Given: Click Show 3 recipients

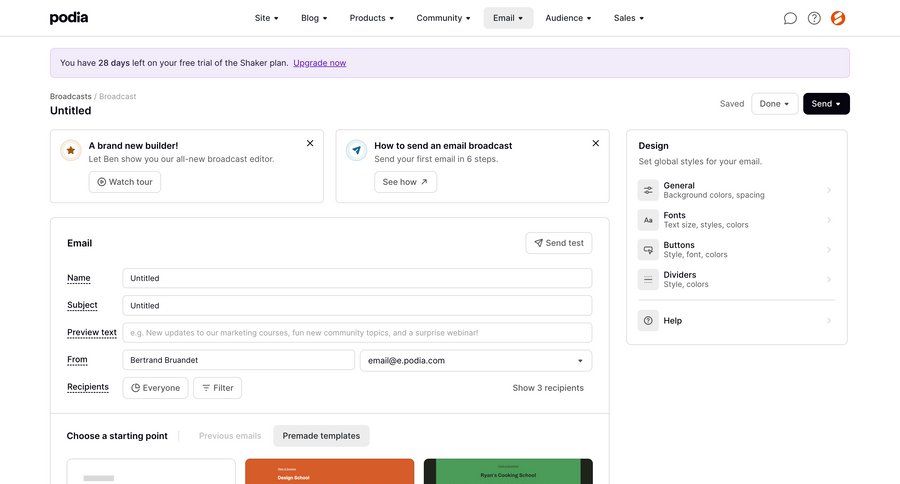Looking at the screenshot, I should tap(548, 388).
